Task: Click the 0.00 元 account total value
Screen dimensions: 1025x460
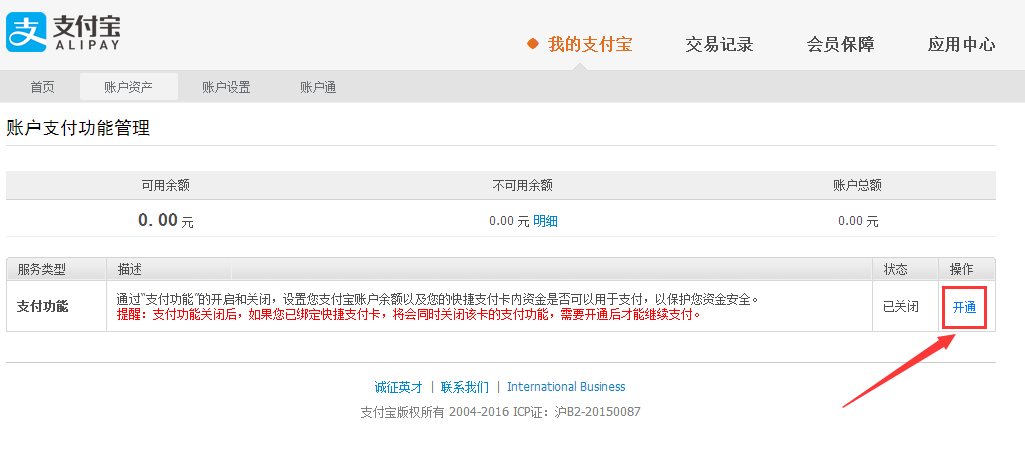Action: tap(858, 221)
